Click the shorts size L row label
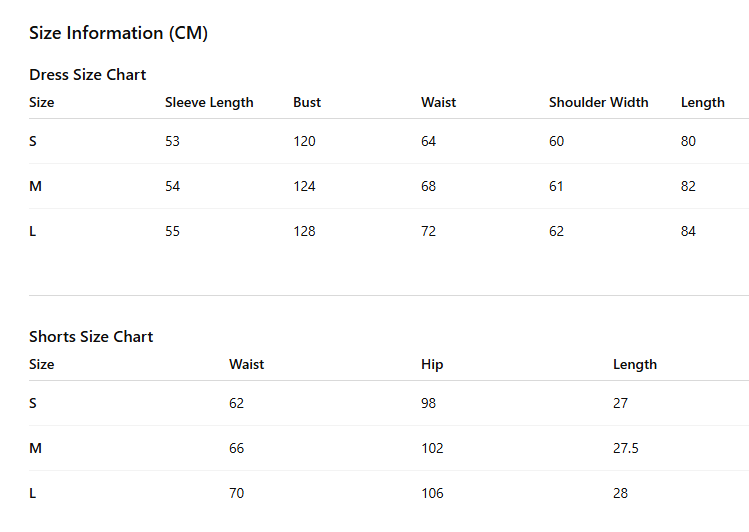The height and width of the screenshot is (532, 749). click(x=32, y=493)
